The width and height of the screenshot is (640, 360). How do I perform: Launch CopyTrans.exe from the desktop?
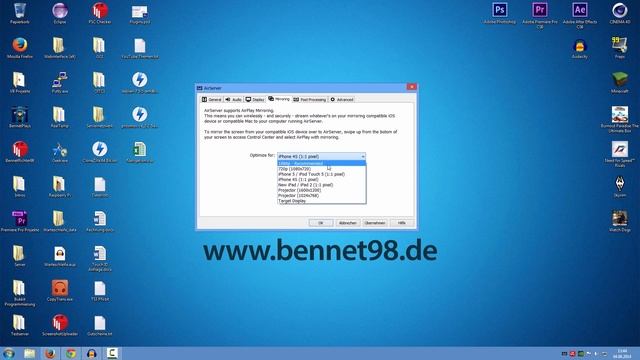click(x=60, y=291)
